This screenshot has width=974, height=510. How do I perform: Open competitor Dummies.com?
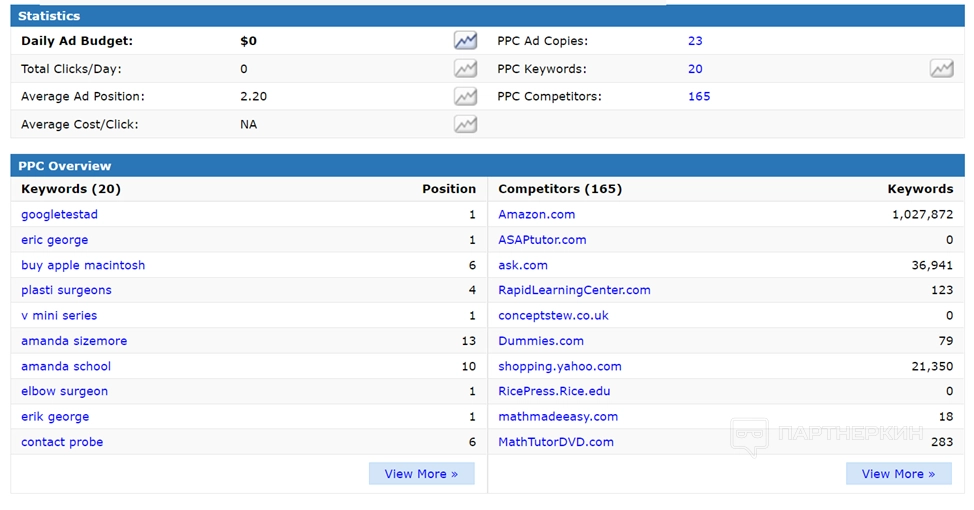tap(541, 341)
